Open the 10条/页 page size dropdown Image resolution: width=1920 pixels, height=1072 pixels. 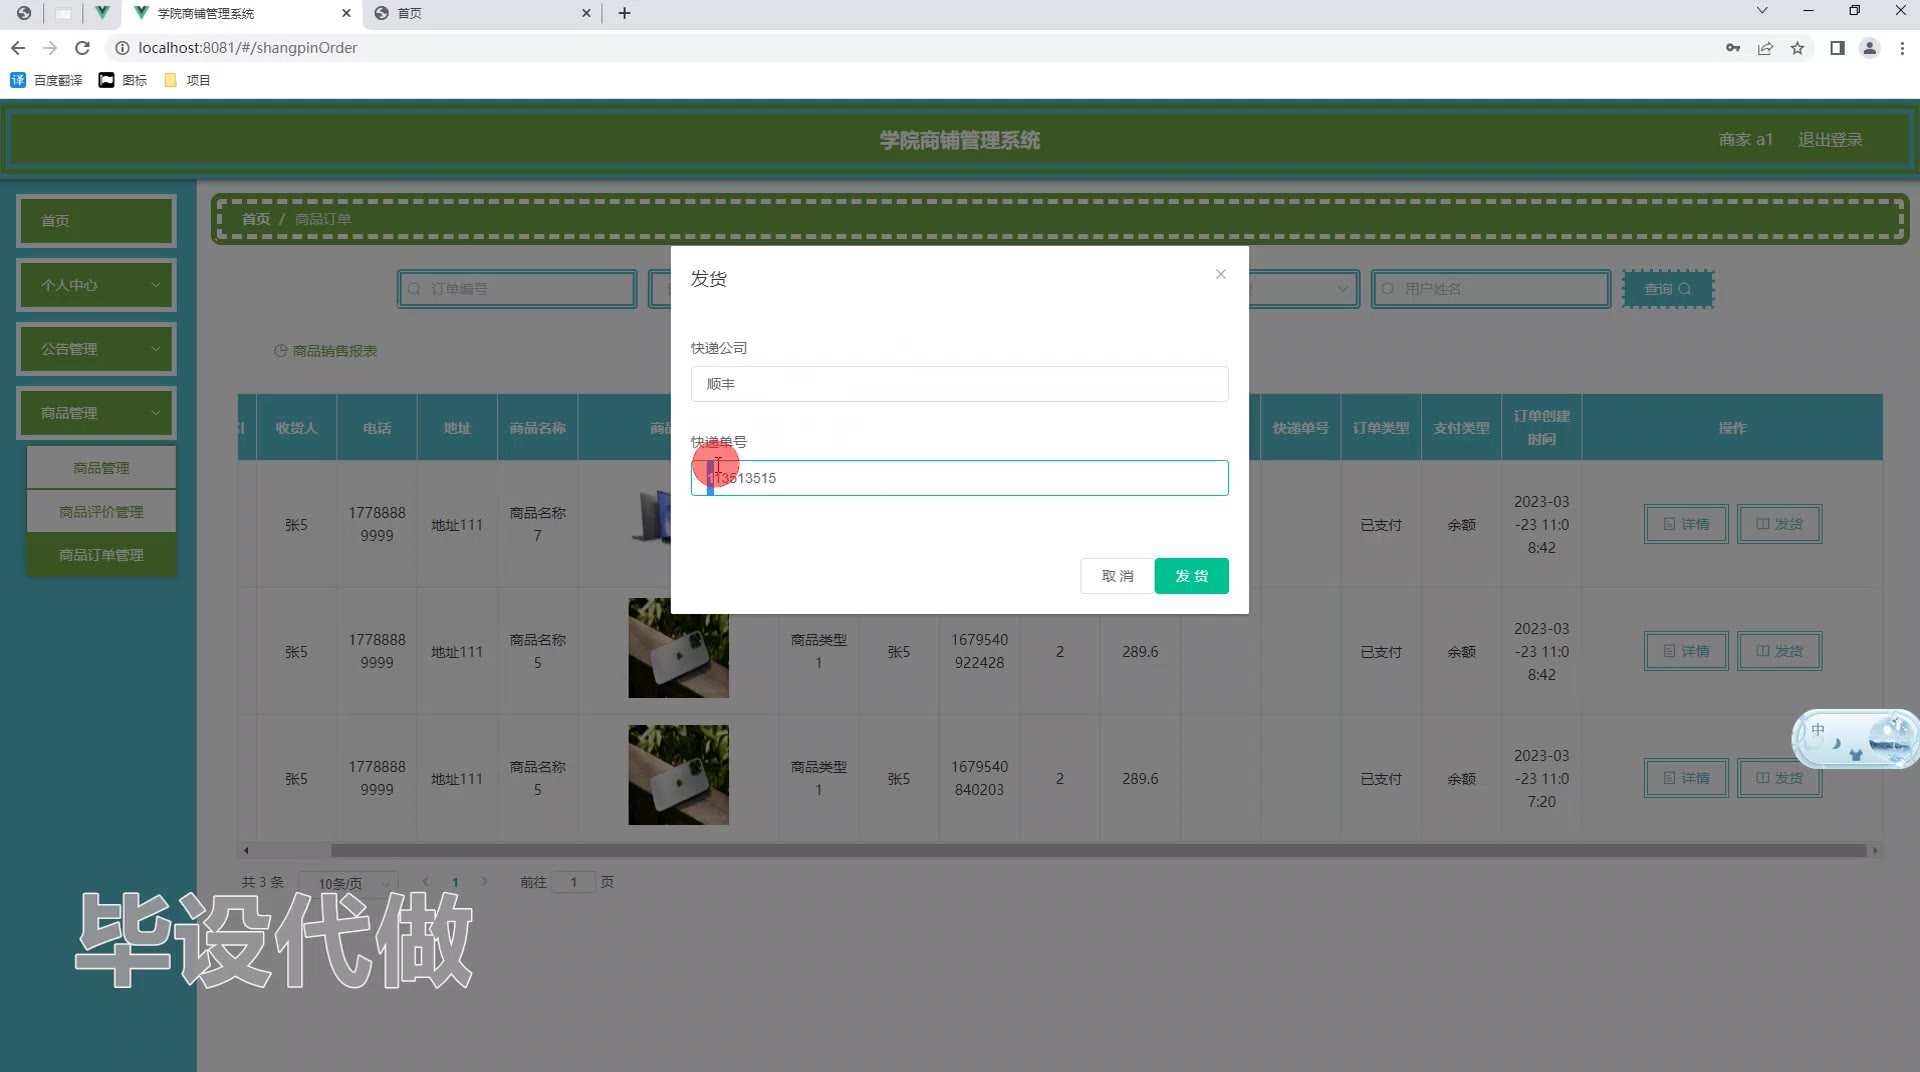pyautogui.click(x=350, y=883)
